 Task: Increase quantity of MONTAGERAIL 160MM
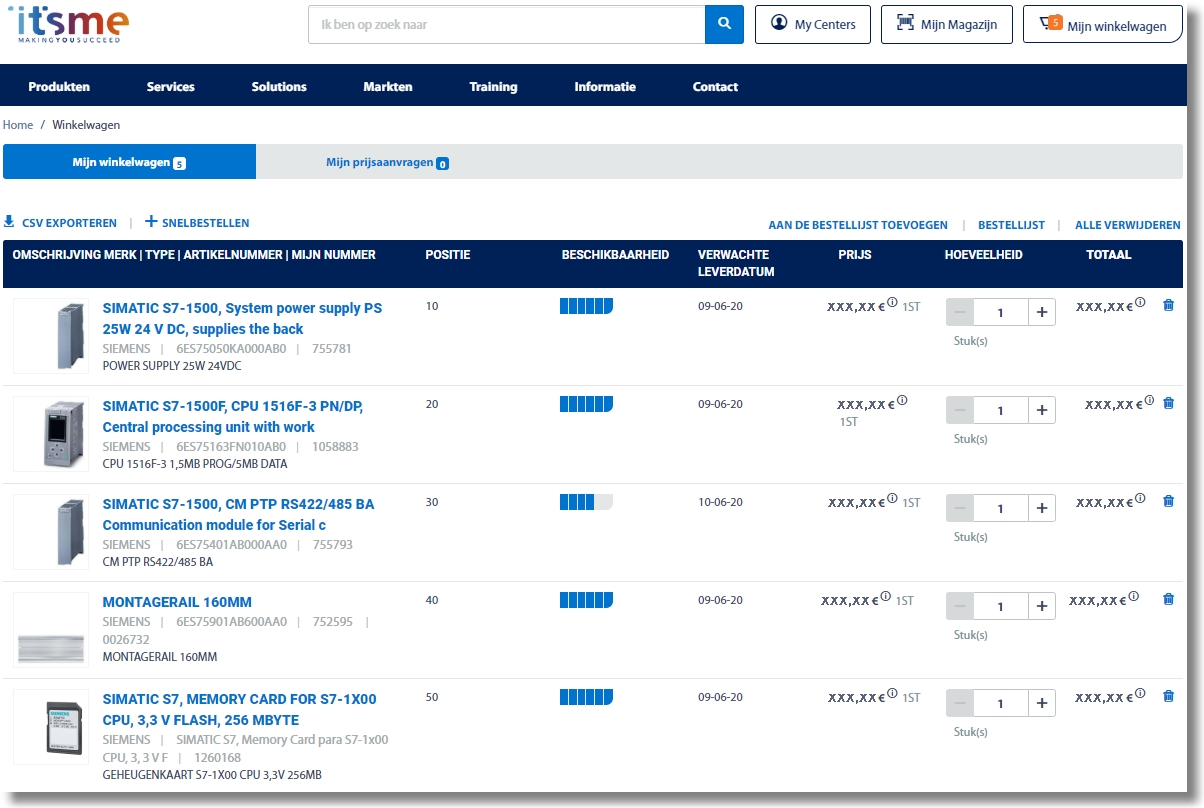[x=1041, y=606]
